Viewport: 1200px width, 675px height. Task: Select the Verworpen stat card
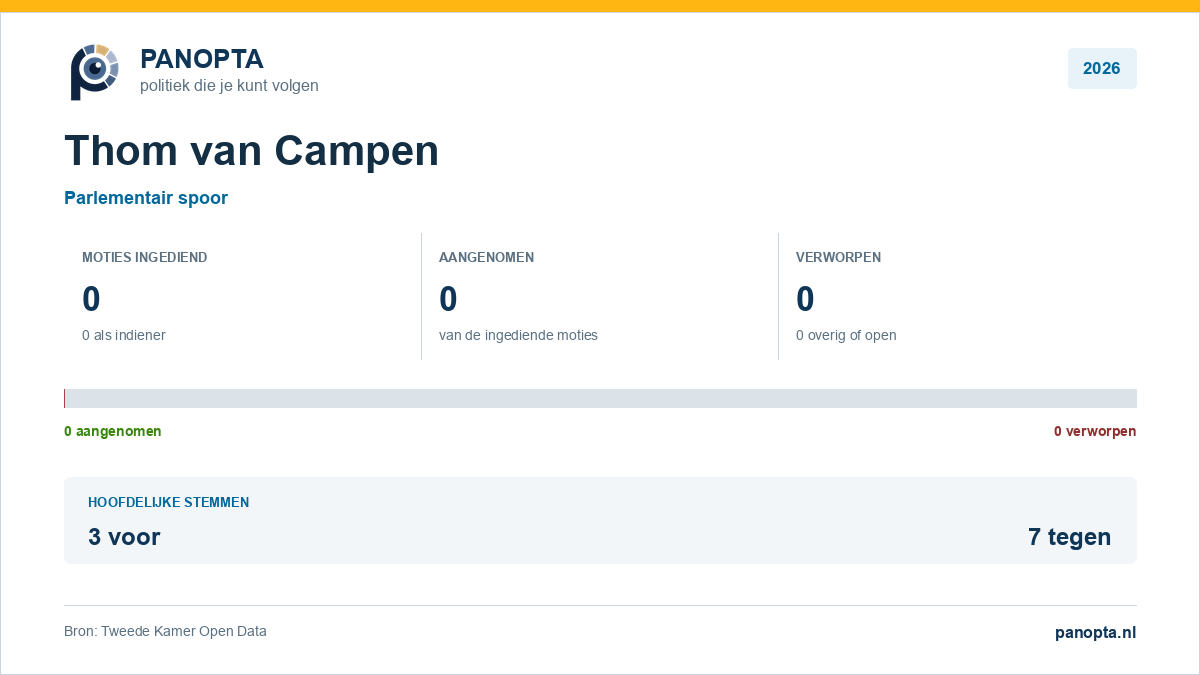tap(958, 296)
